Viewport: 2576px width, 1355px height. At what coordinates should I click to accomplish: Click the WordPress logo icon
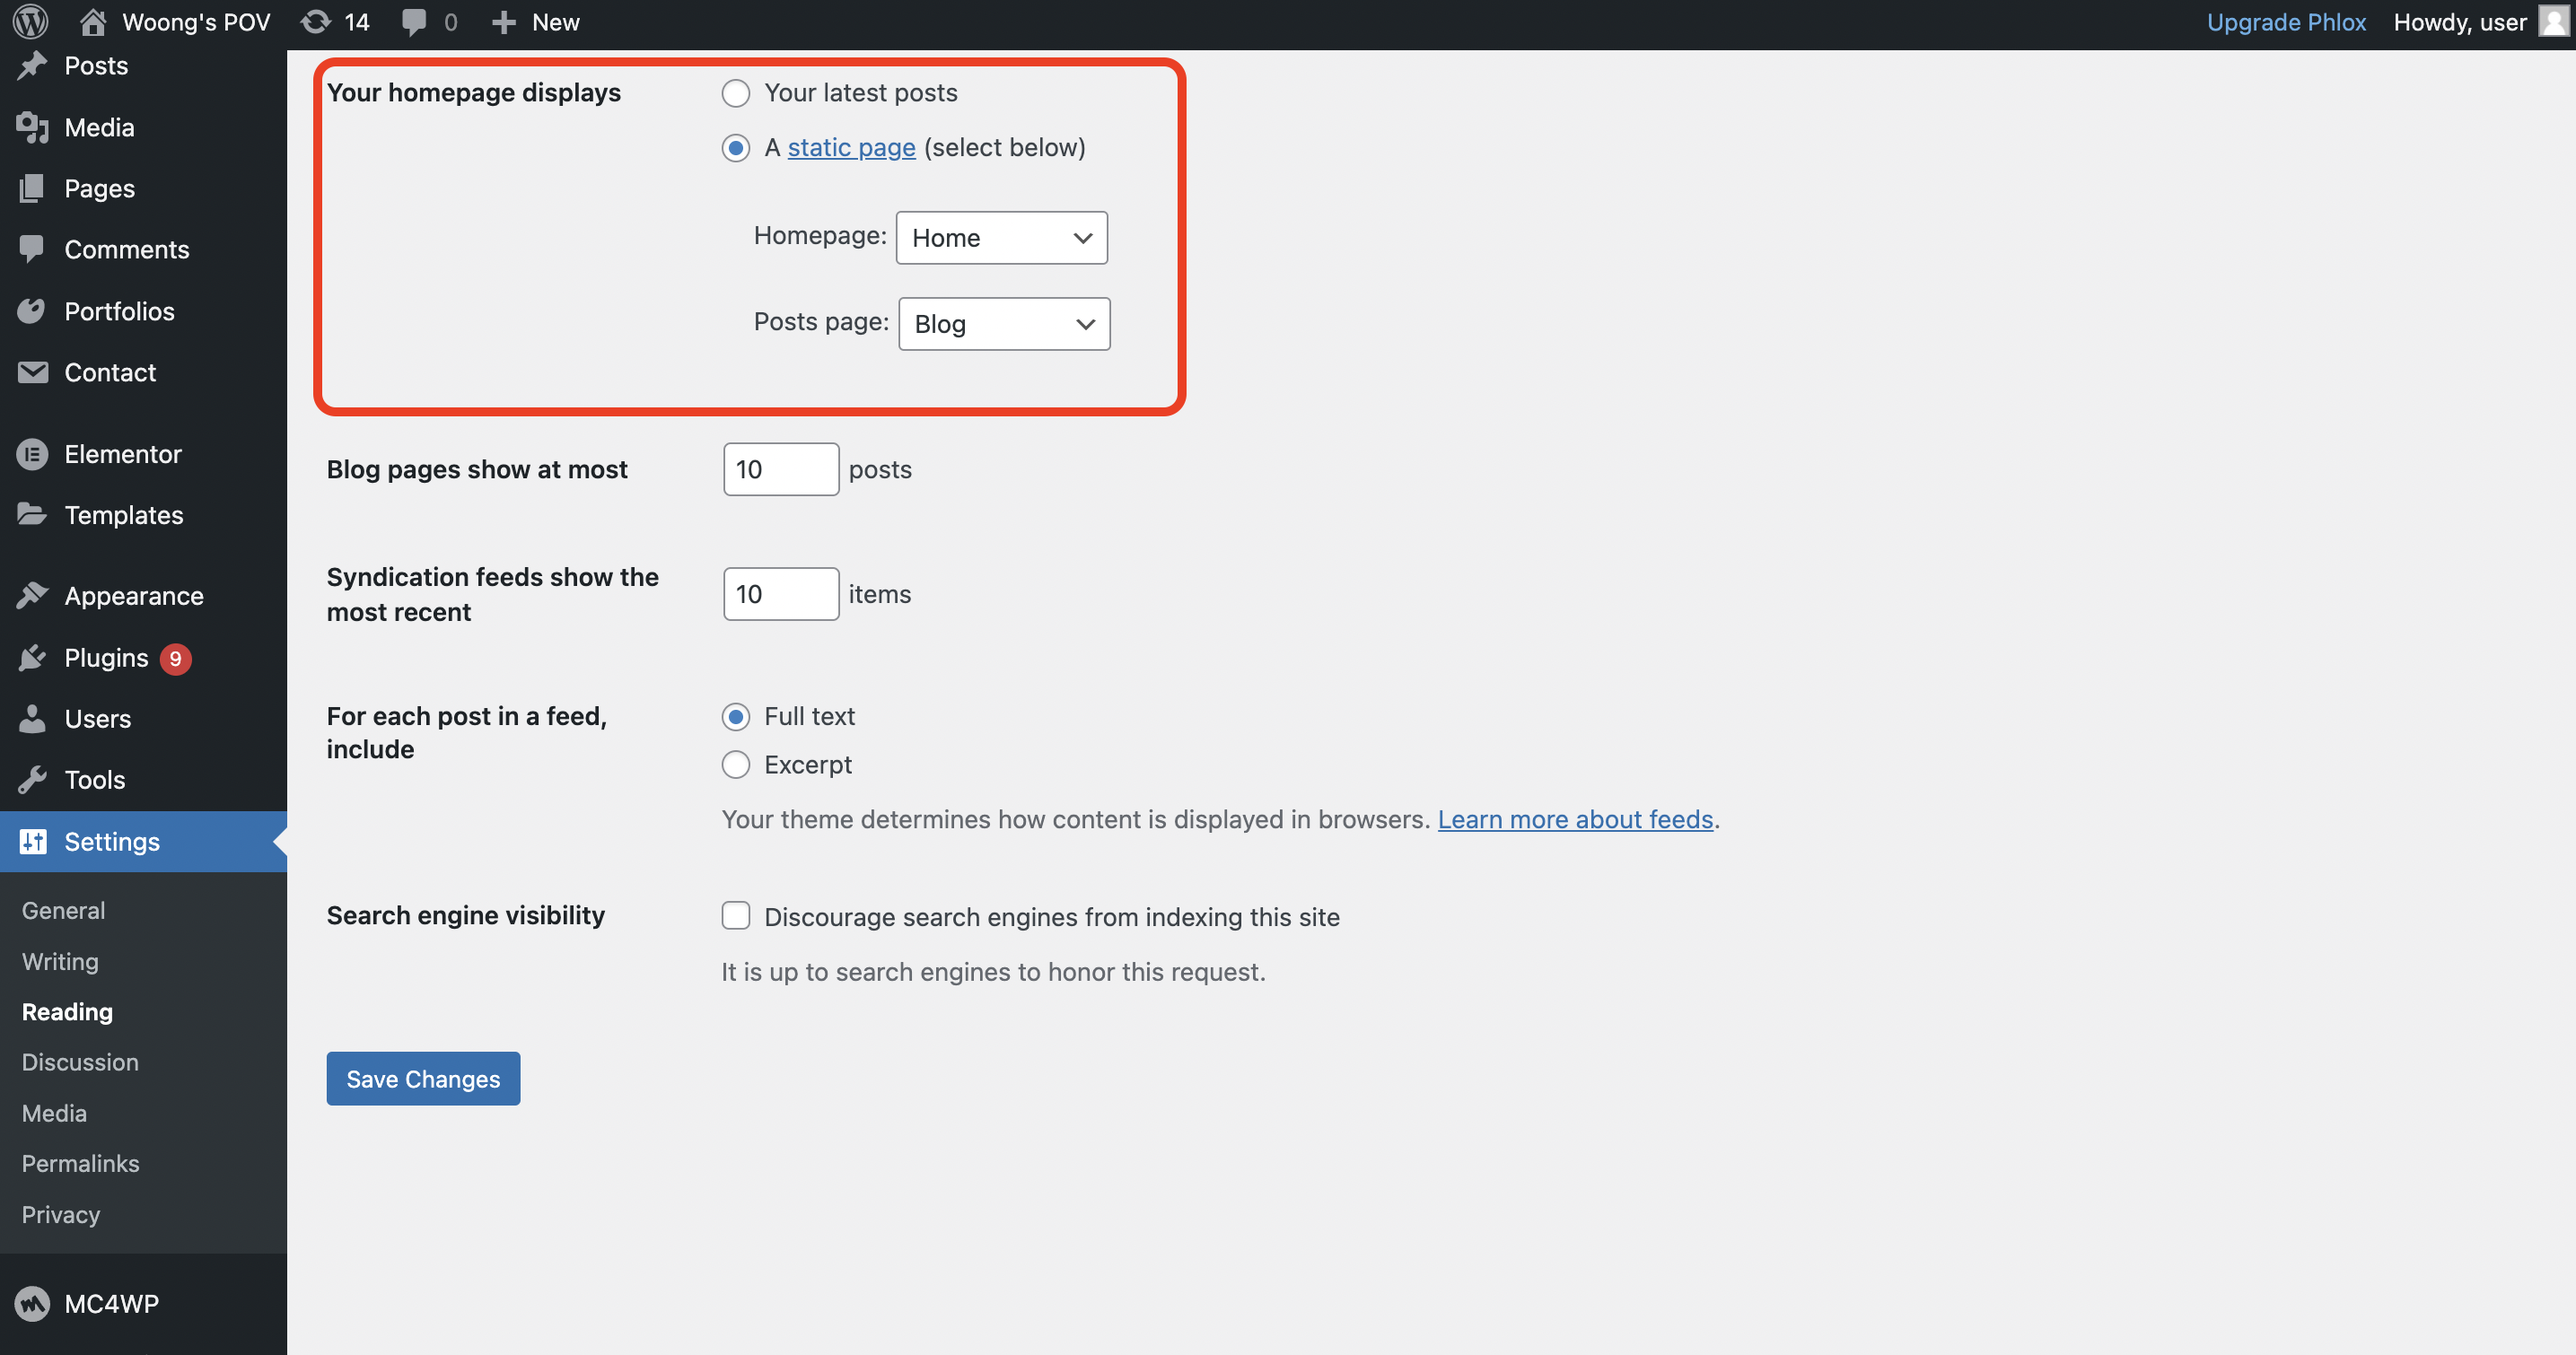click(x=30, y=22)
